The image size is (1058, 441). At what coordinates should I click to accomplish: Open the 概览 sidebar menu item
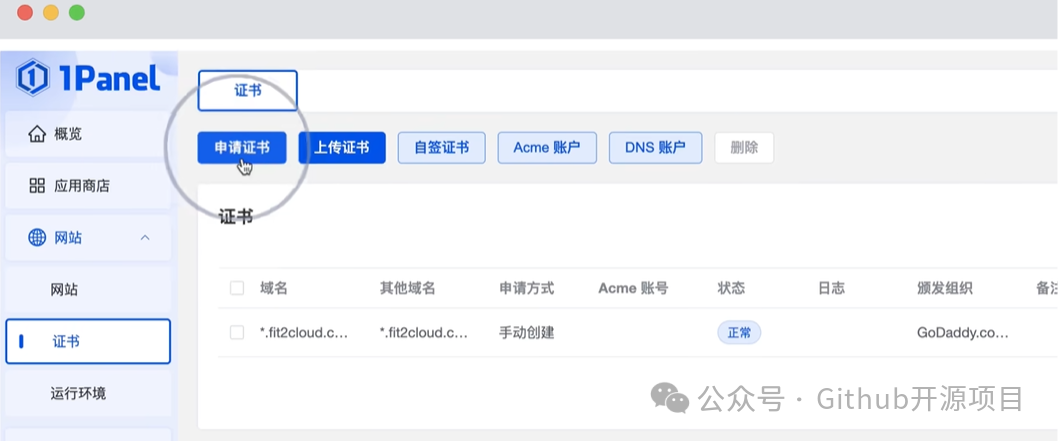(x=88, y=134)
